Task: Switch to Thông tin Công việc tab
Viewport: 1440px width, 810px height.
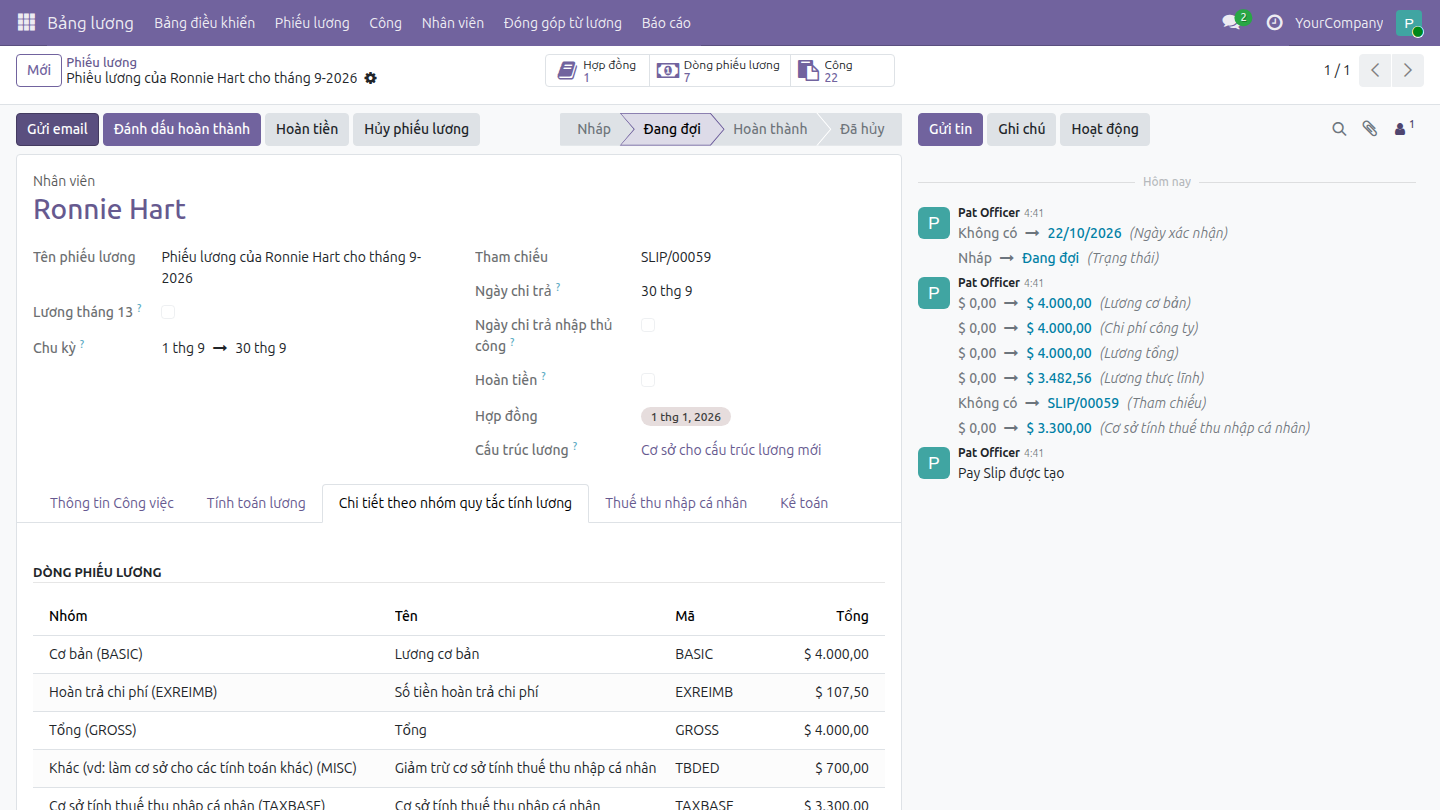Action: 112,503
